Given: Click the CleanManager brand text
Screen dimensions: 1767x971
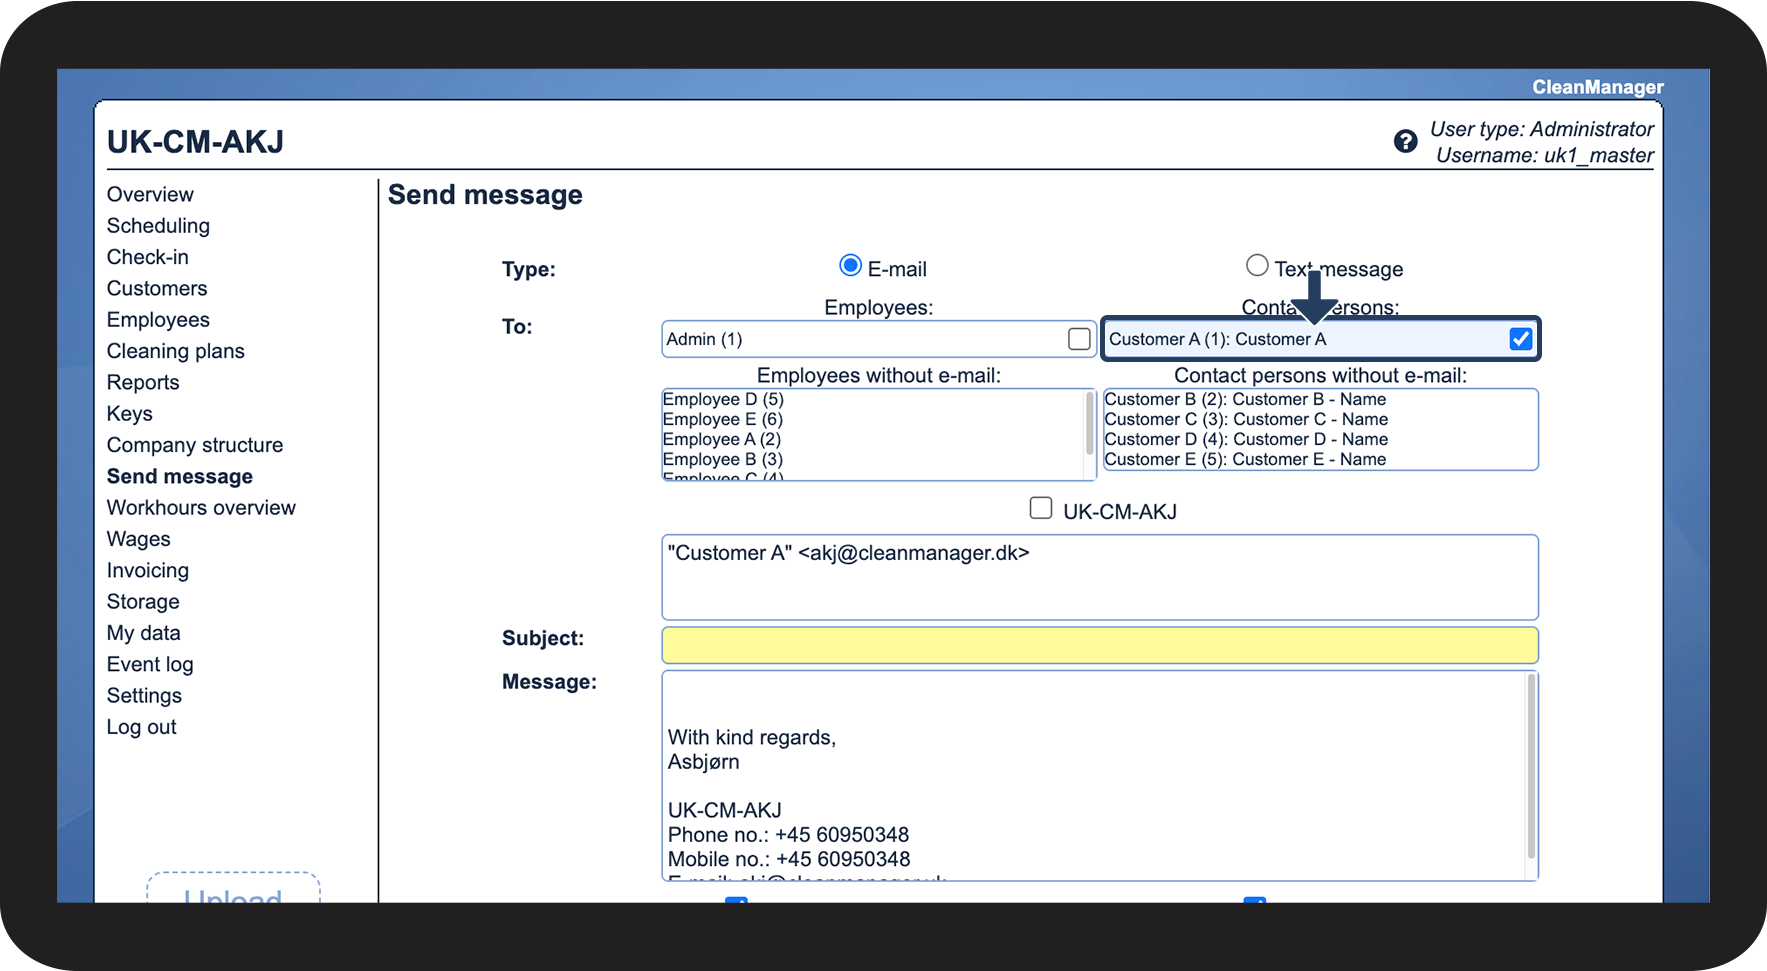Looking at the screenshot, I should tap(1598, 87).
